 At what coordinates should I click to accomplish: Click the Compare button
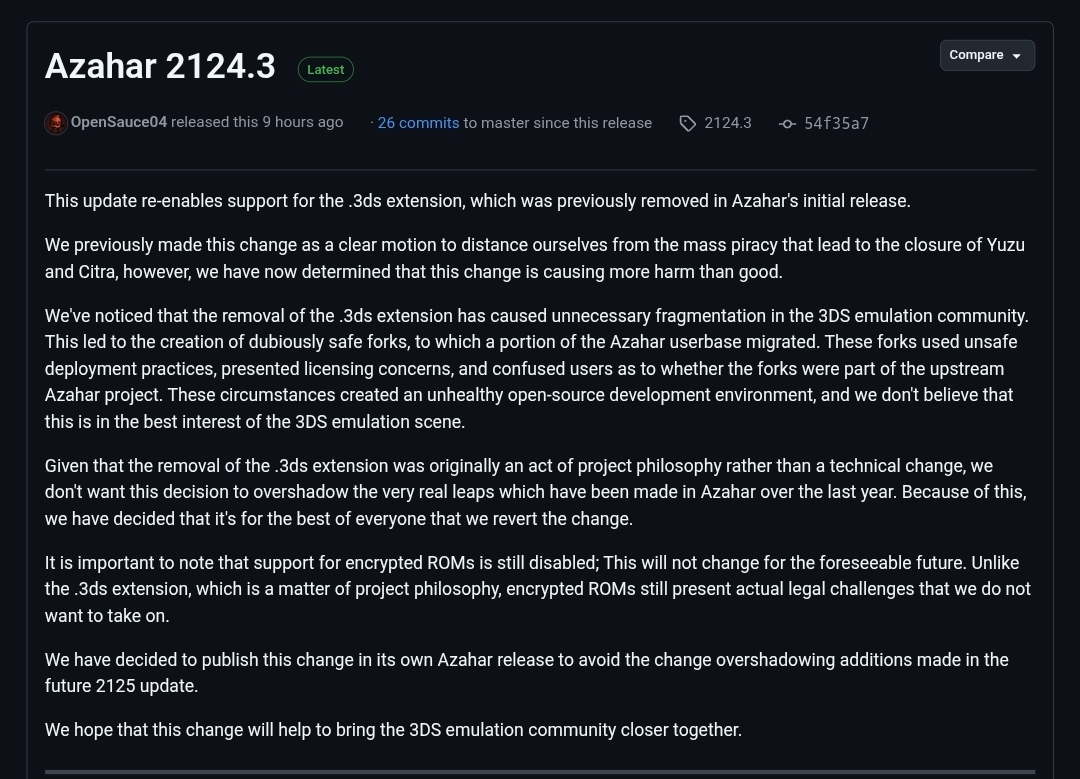(977, 55)
